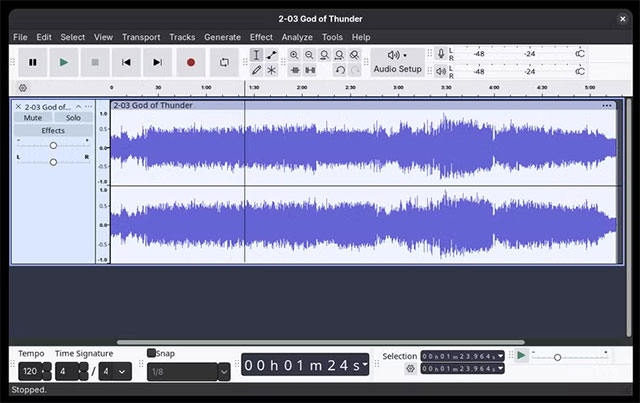Click the Tempo 120 field
Image resolution: width=640 pixels, height=403 pixels.
[x=30, y=371]
